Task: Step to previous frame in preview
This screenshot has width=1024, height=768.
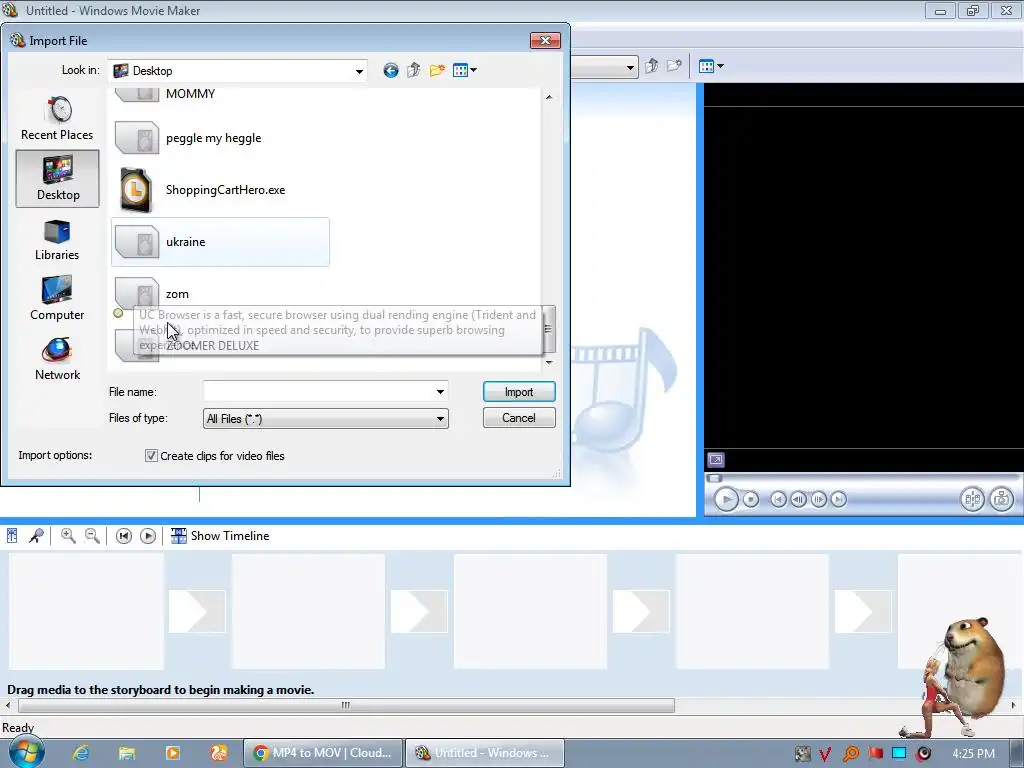Action: tap(798, 500)
